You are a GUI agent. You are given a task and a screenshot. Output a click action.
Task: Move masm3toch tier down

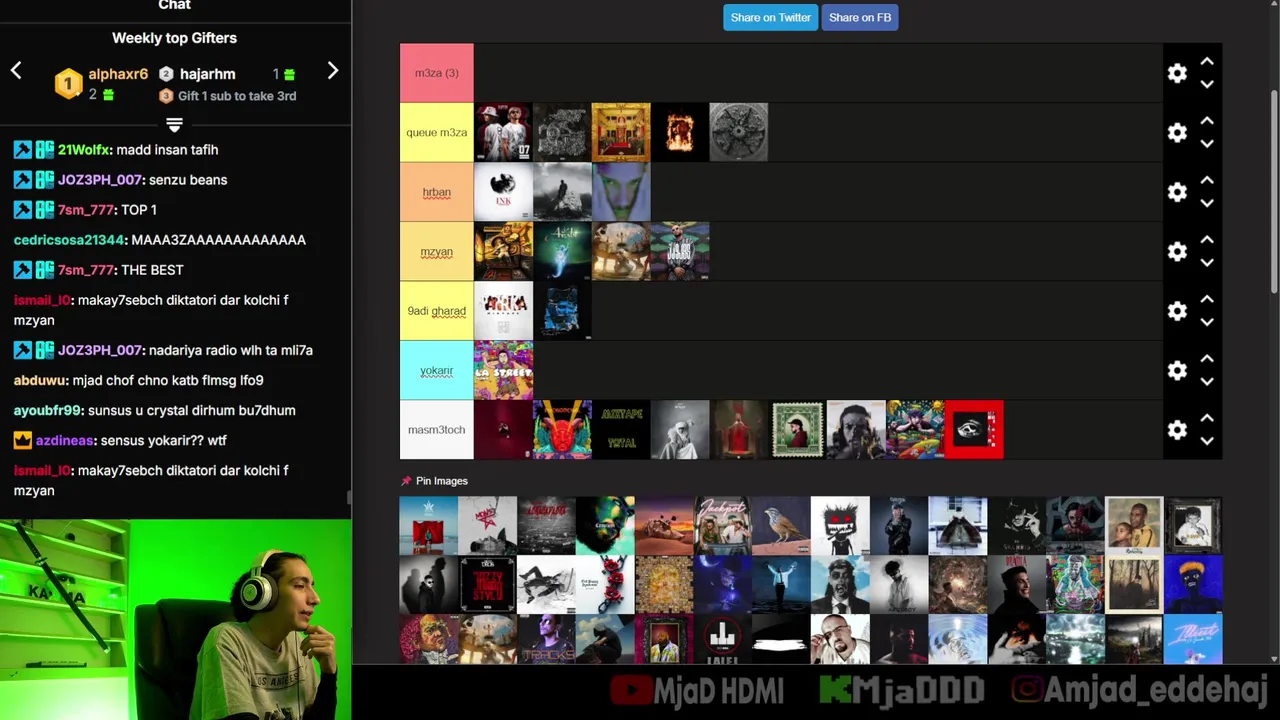point(1207,441)
